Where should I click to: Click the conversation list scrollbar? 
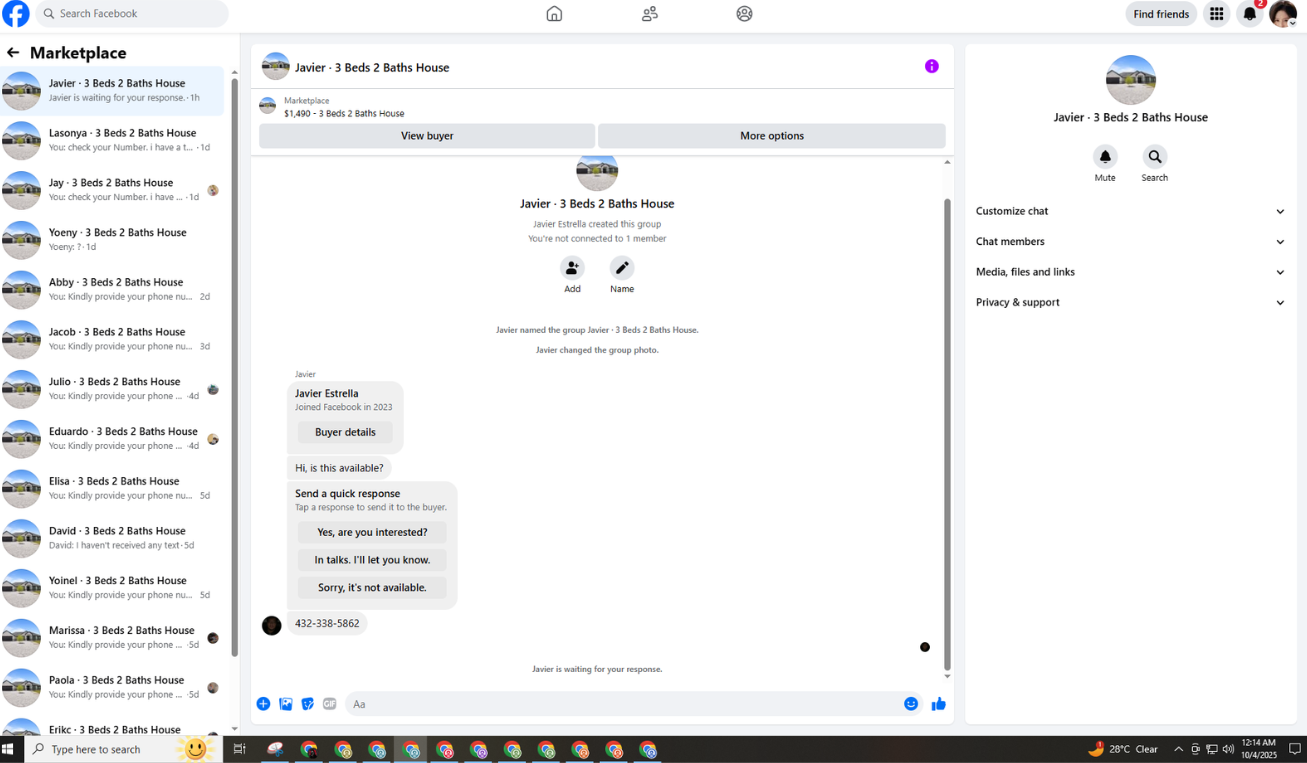(235, 367)
